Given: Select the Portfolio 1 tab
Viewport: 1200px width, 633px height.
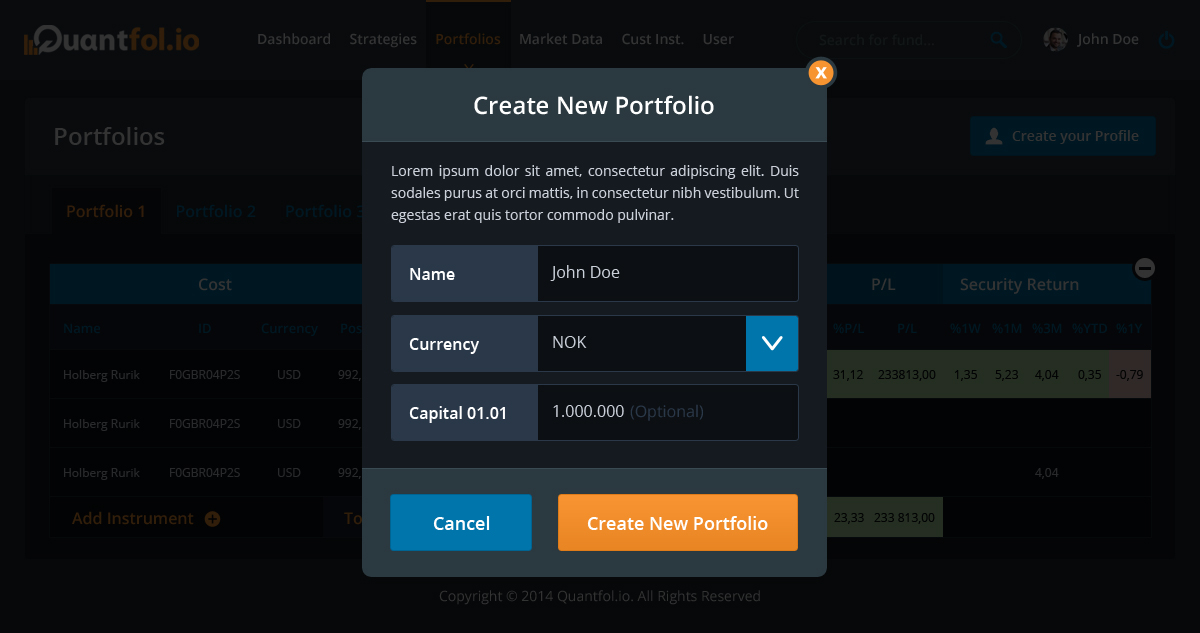Looking at the screenshot, I should [x=106, y=212].
